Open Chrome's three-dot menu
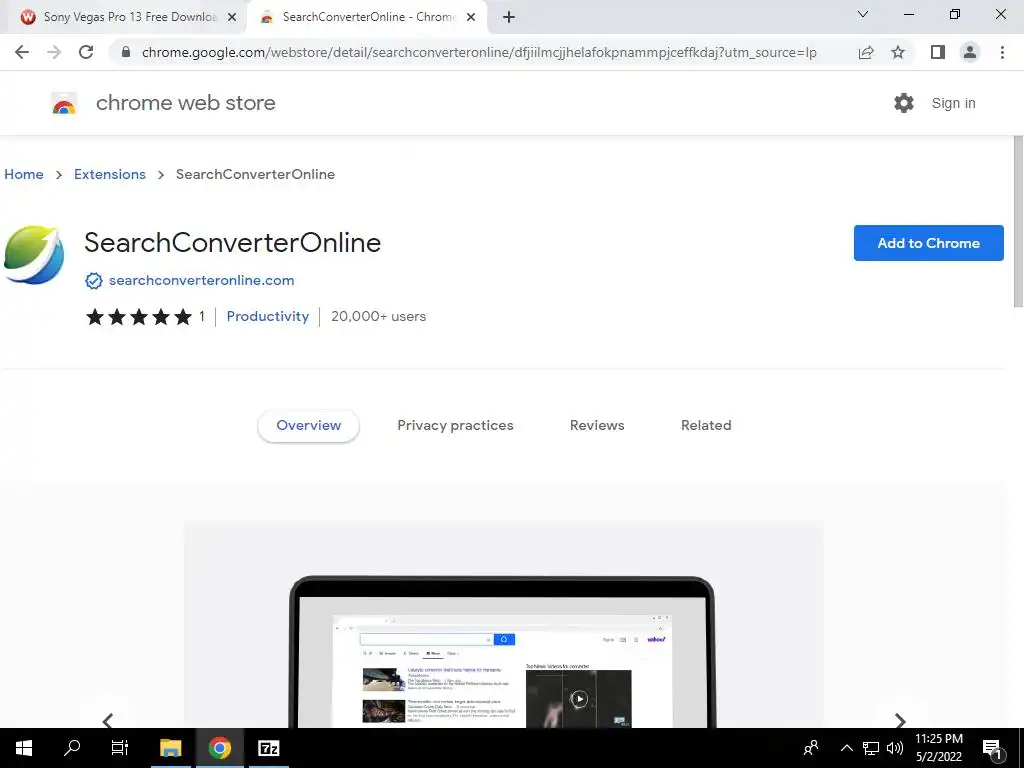This screenshot has height=768, width=1024. (x=1002, y=52)
